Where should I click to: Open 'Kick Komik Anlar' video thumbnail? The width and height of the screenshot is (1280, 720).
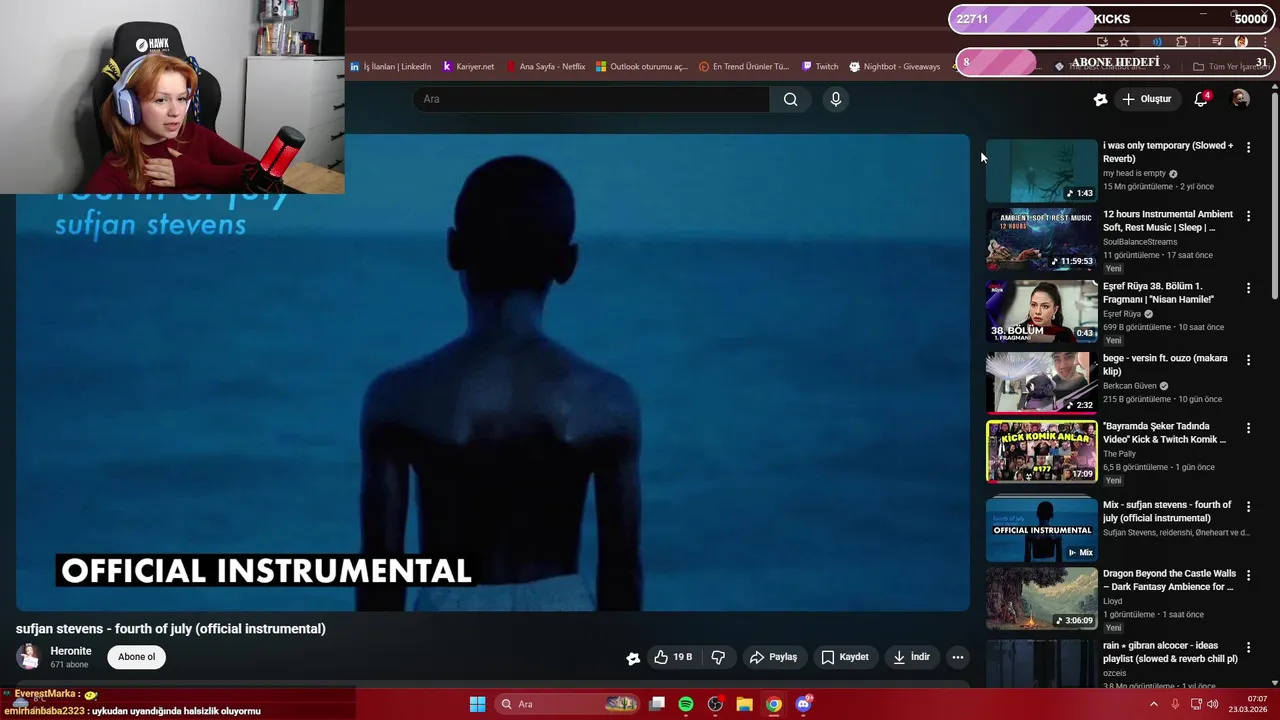[1041, 452]
